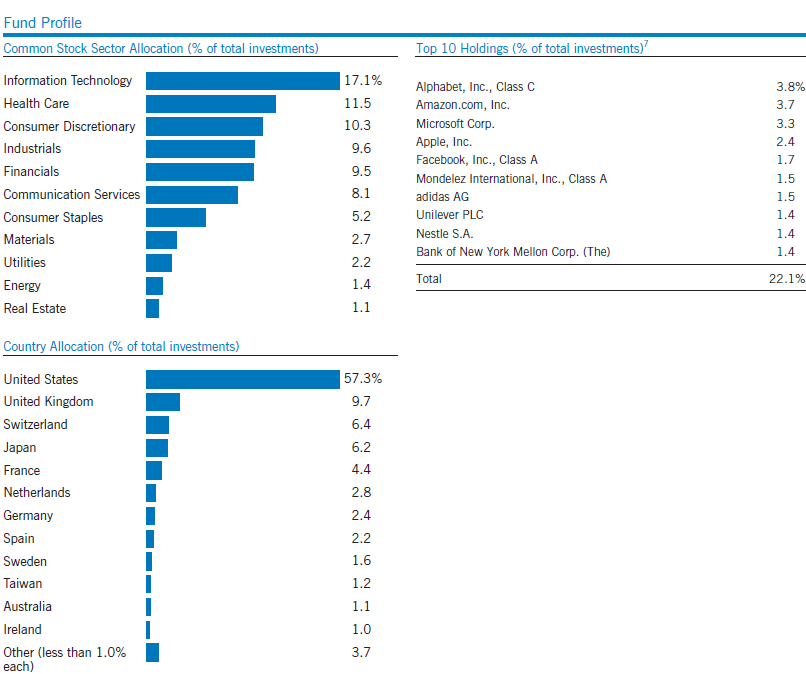The width and height of the screenshot is (806, 674).
Task: Click the 'Utilities' sector label
Action: [x=25, y=263]
